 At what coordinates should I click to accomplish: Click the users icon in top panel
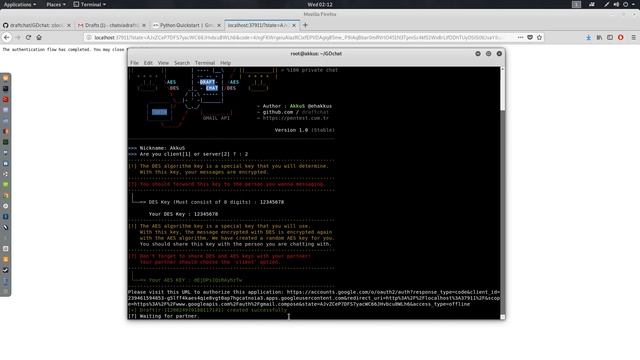point(592,4)
